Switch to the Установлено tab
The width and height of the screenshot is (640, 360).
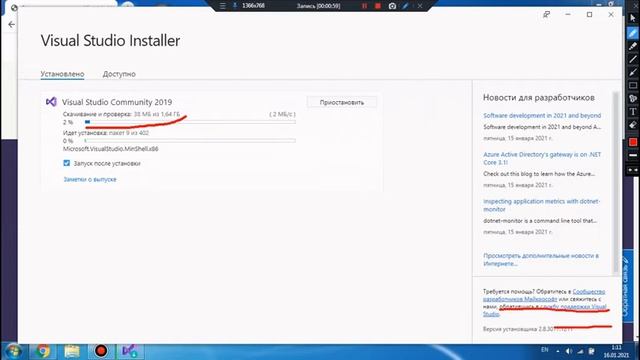click(x=62, y=74)
